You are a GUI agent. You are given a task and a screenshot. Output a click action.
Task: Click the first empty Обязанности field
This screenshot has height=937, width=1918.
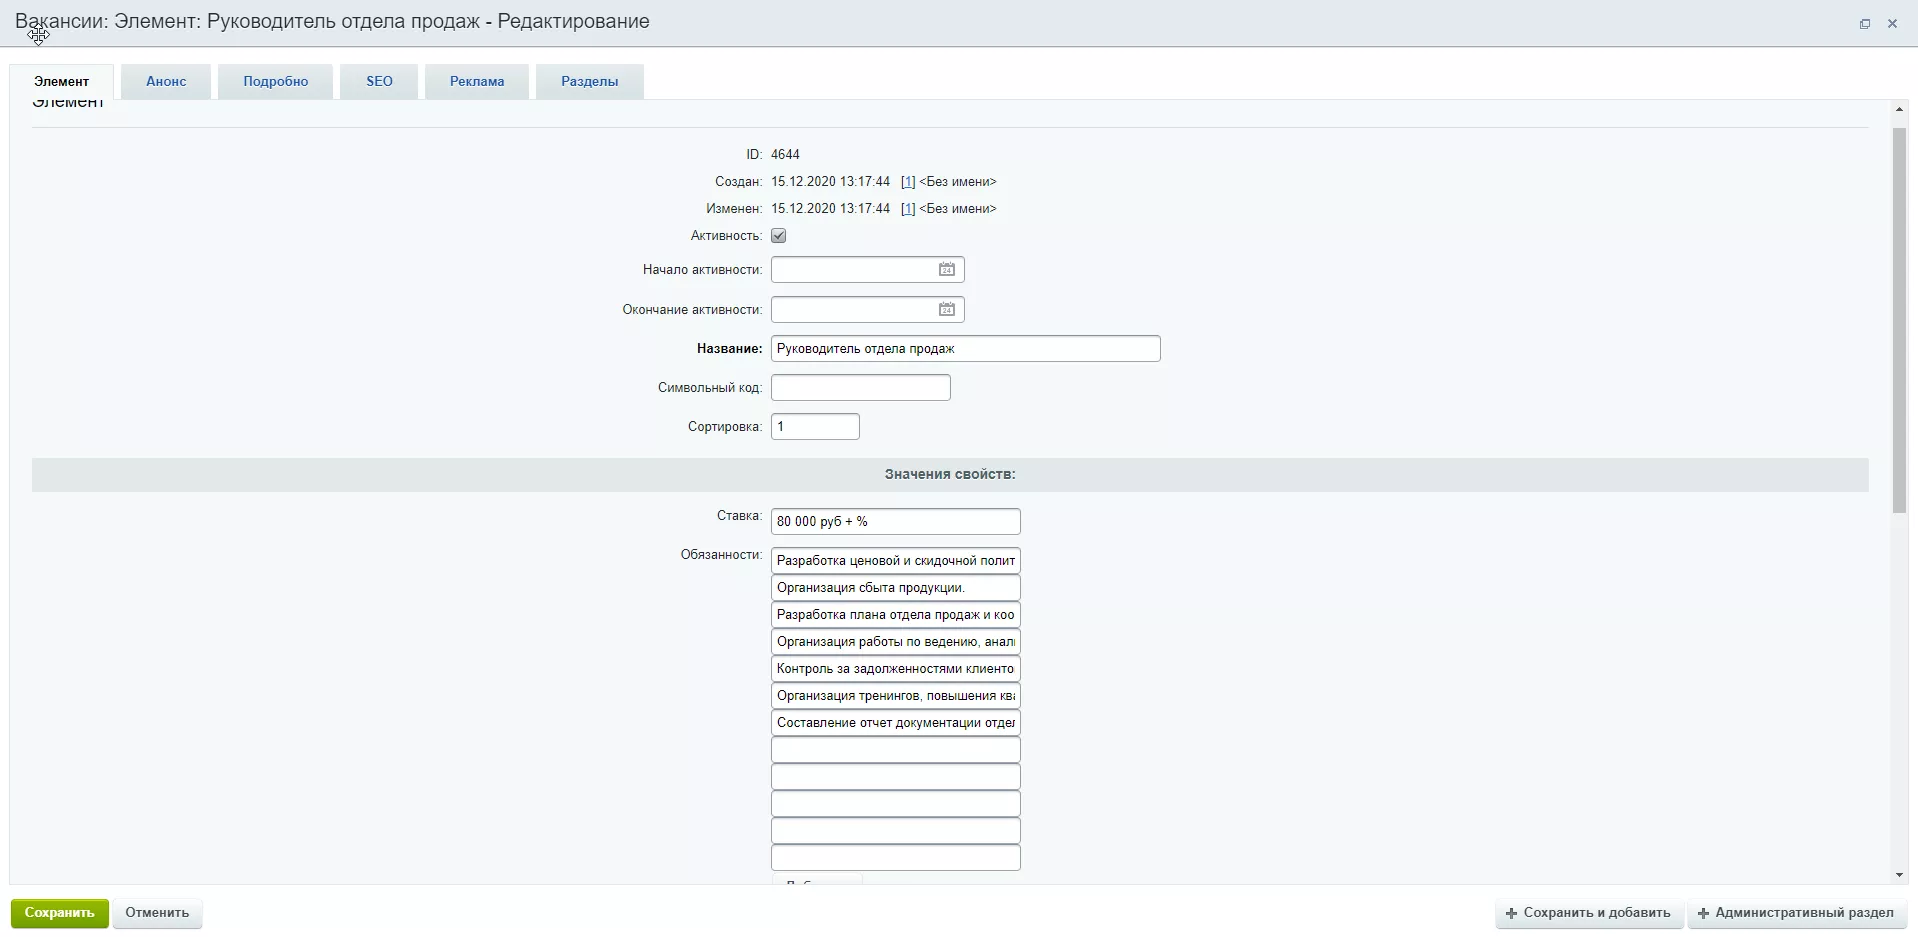point(896,750)
